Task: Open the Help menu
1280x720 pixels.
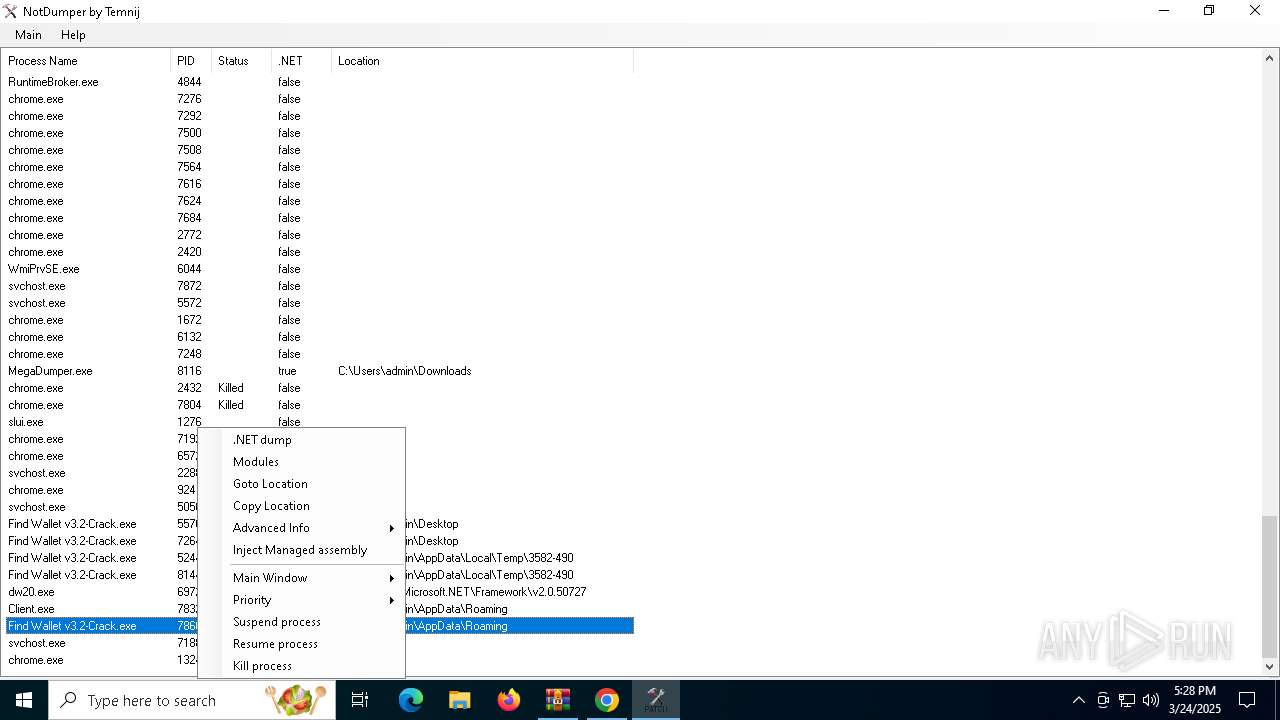Action: pos(73,35)
